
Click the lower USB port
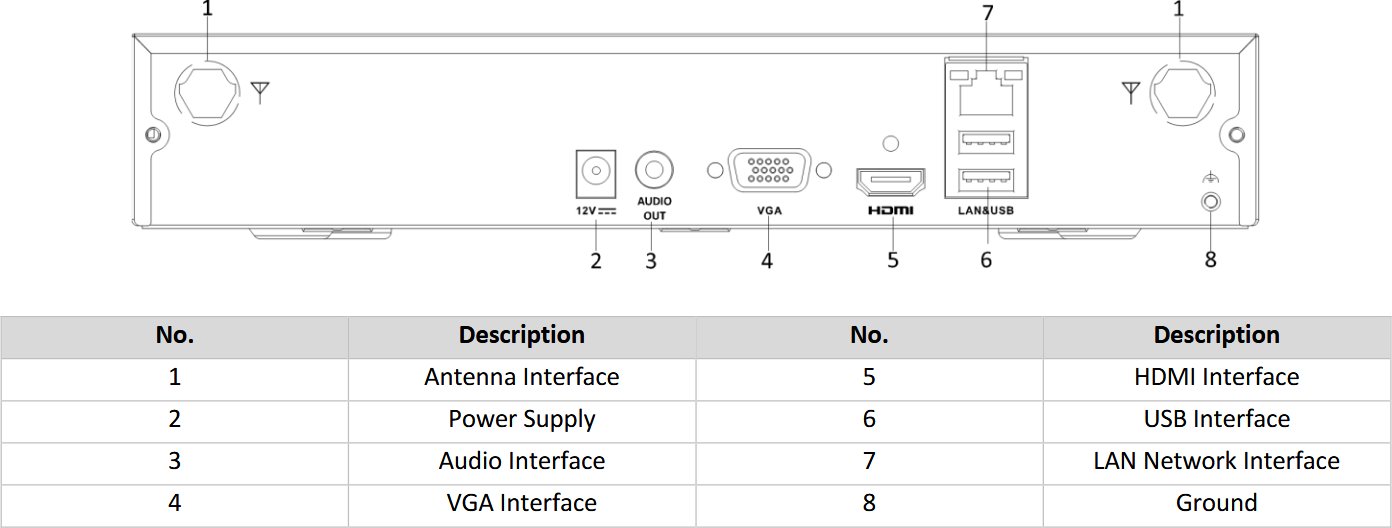[x=986, y=181]
